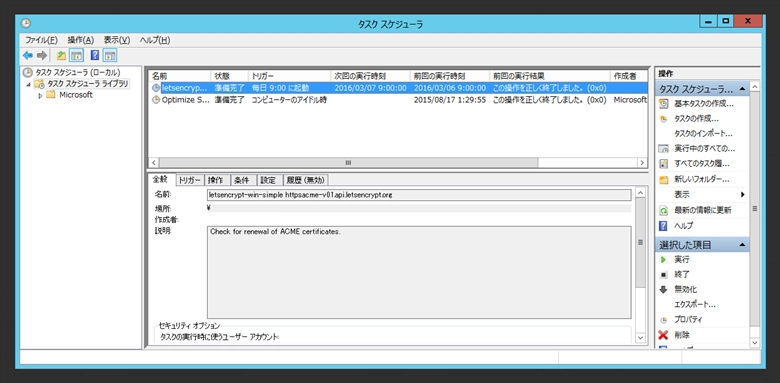Click the details pane scroll down arrow
This screenshot has height=383, width=780.
tap(641, 338)
